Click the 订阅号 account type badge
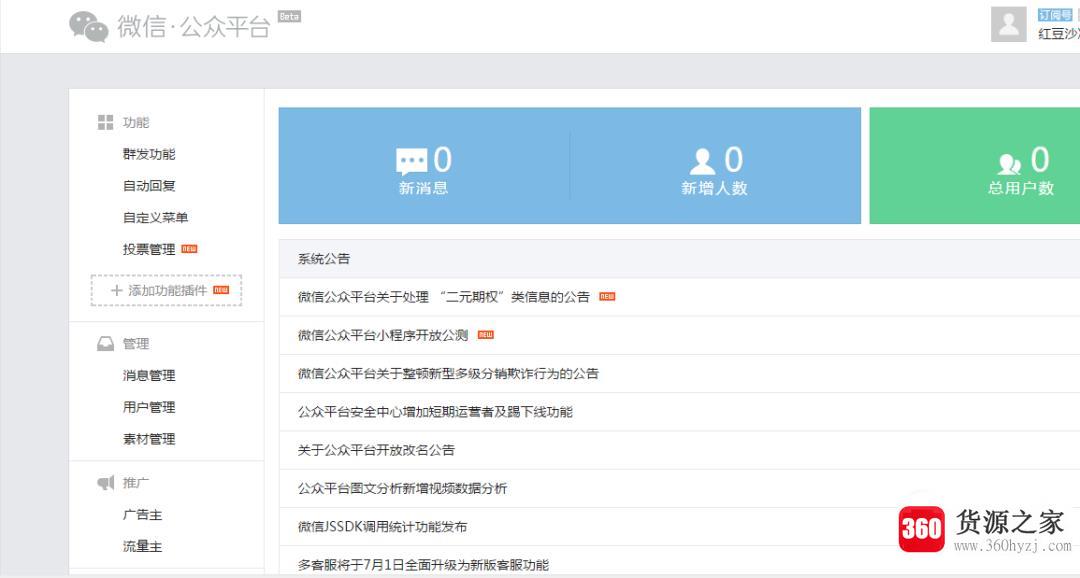The width and height of the screenshot is (1080, 578). 1055,15
